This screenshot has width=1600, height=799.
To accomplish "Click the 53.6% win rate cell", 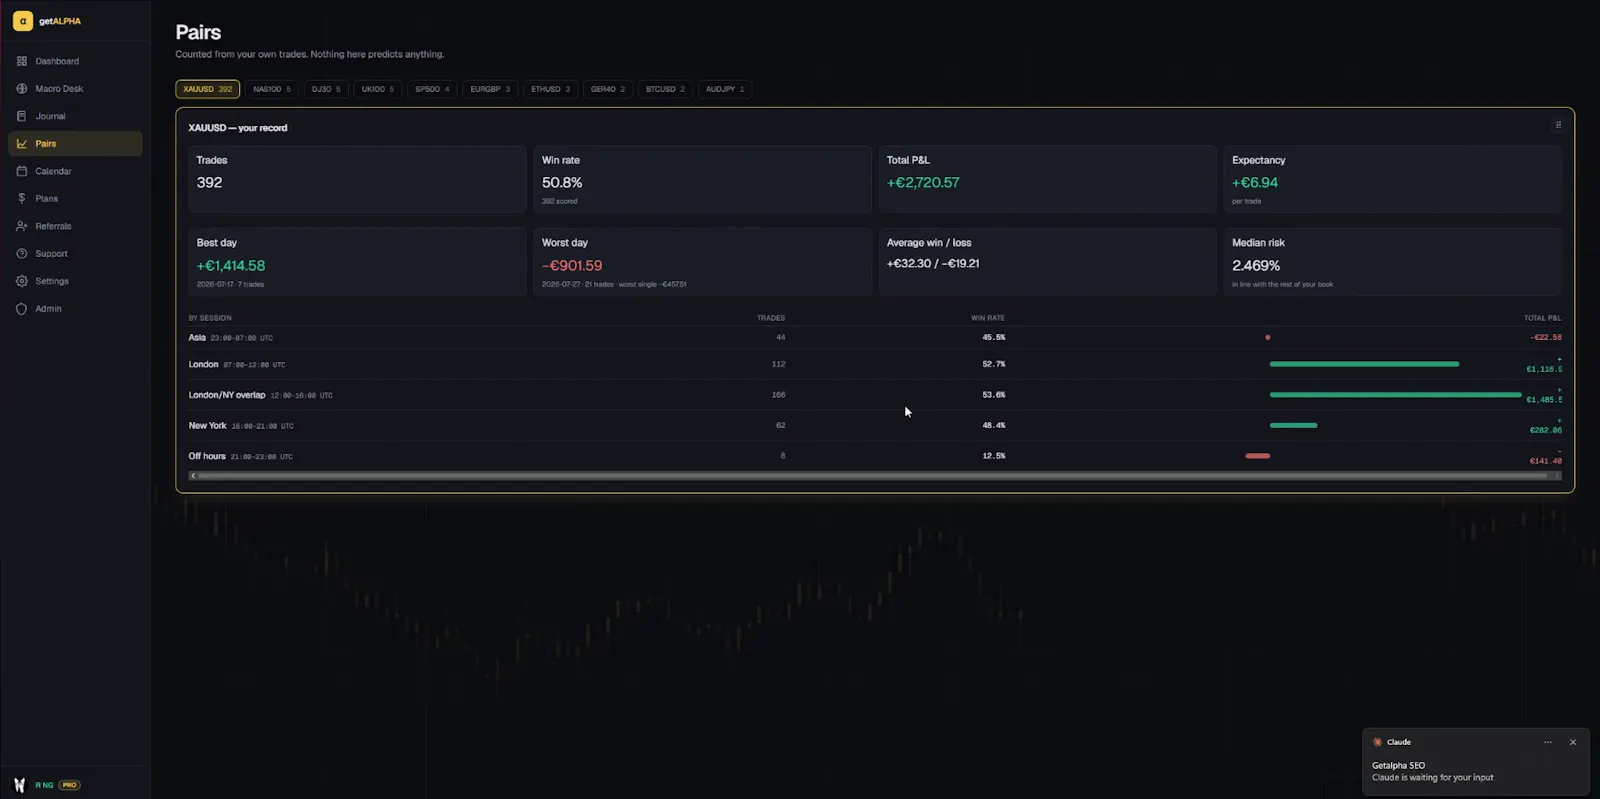I will click(994, 395).
